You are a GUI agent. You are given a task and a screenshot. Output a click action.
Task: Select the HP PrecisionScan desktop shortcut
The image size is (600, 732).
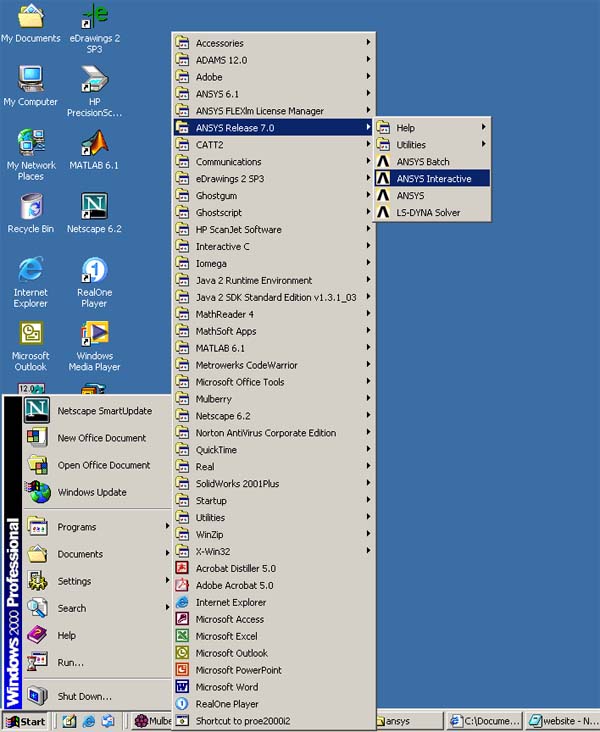(x=94, y=91)
